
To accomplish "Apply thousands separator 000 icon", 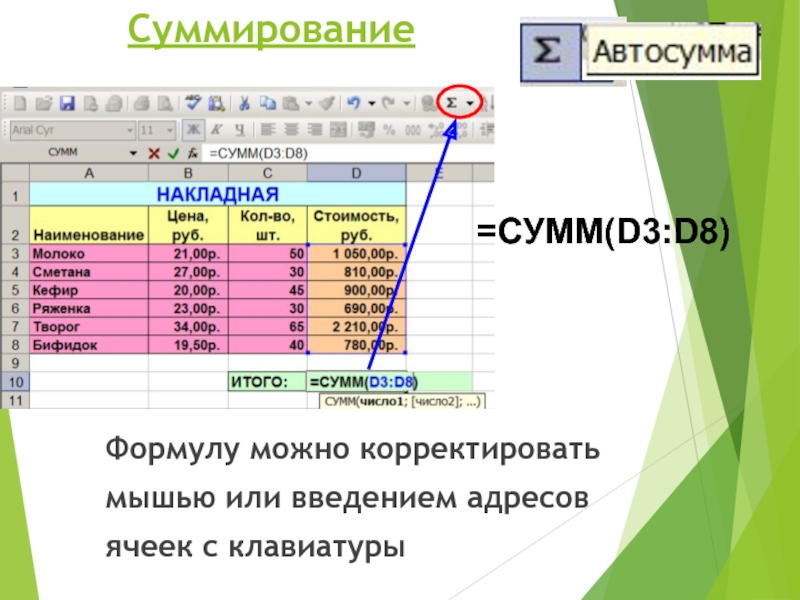I will tap(413, 130).
